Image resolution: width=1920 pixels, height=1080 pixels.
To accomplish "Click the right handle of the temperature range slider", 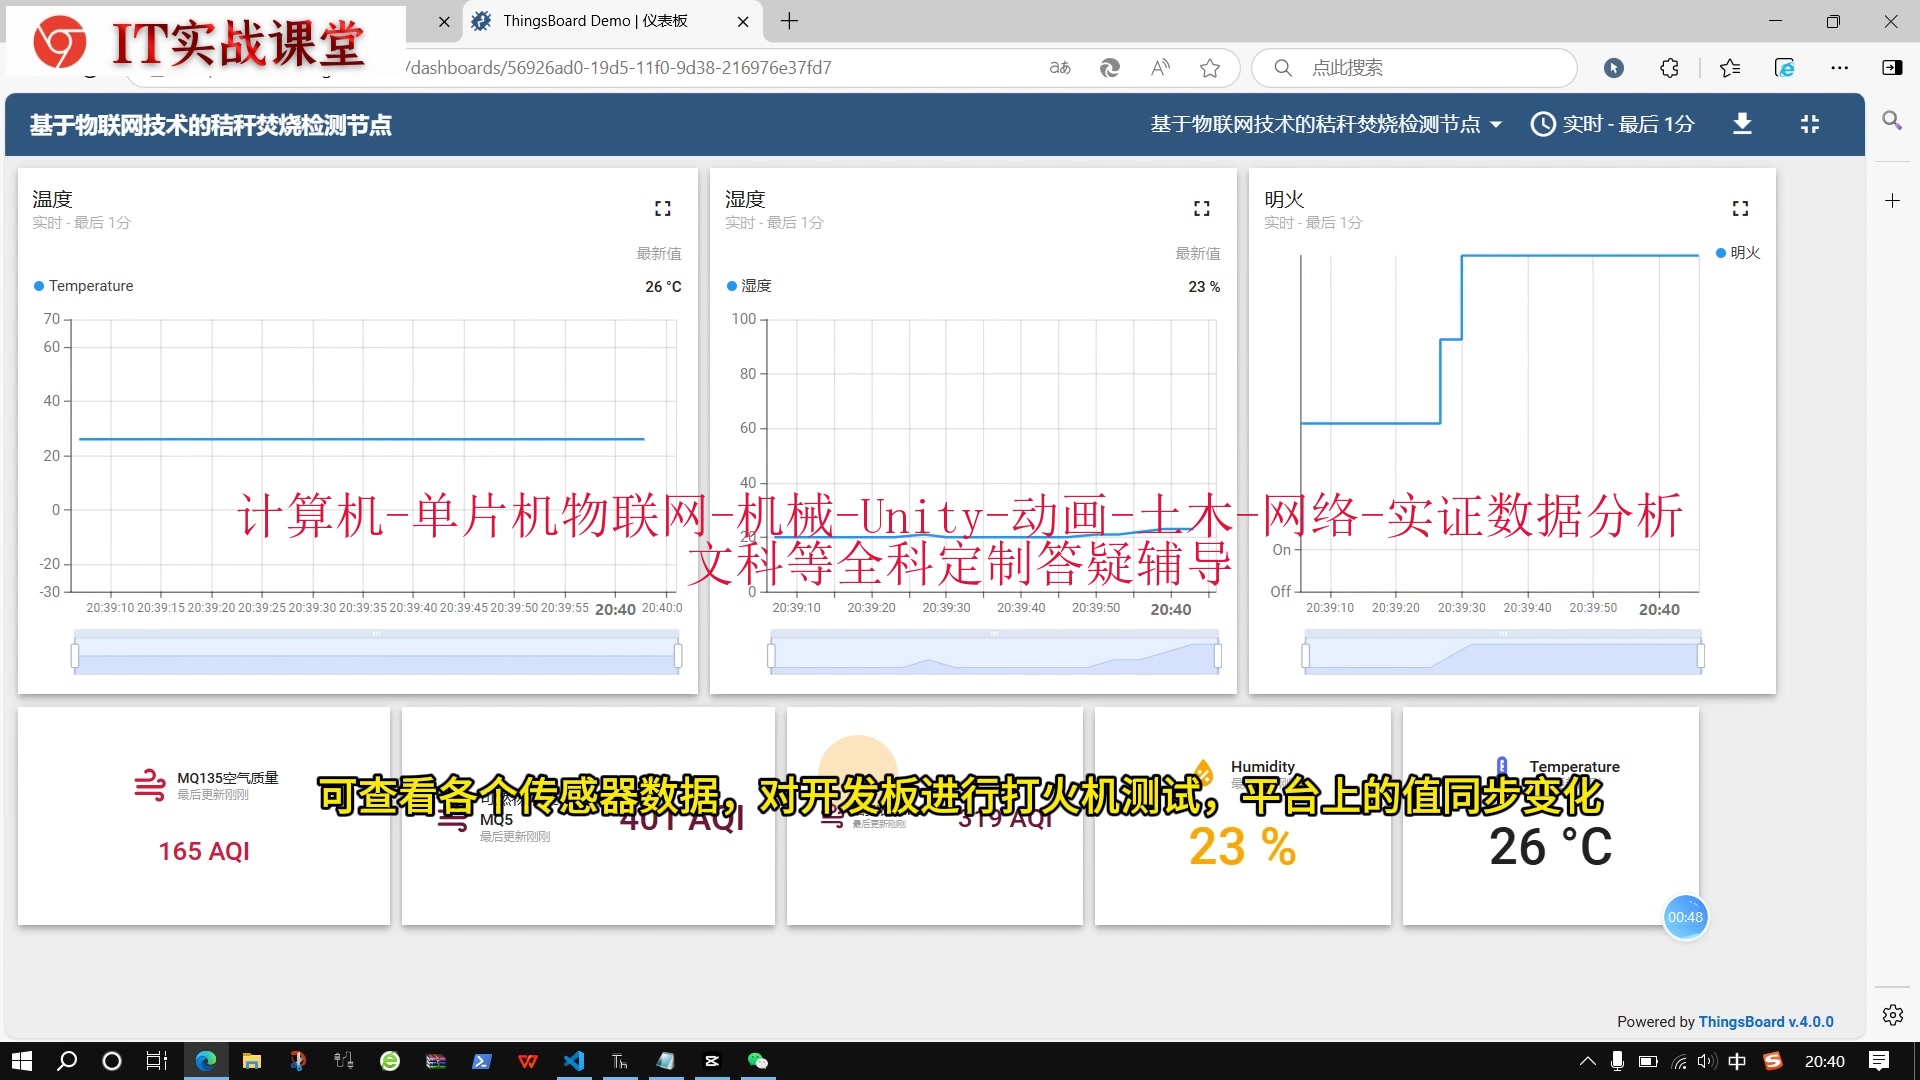I will (678, 656).
